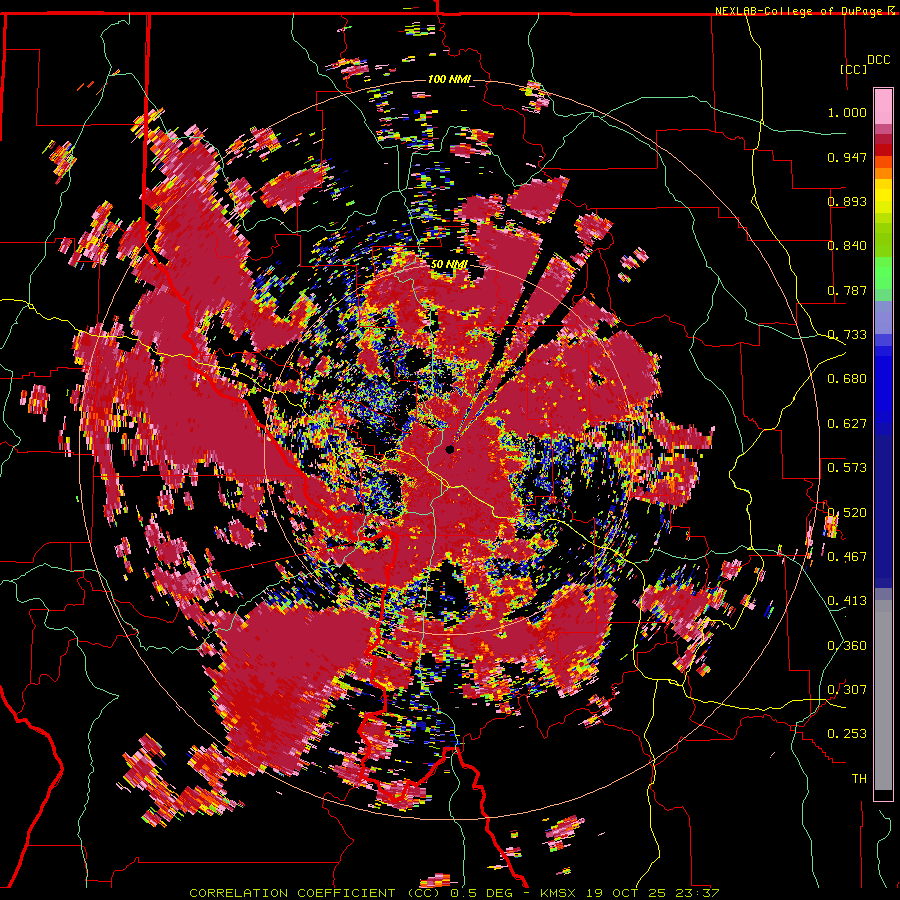Pick the yellow segment of the color bar
The height and width of the screenshot is (900, 900).
(883, 195)
